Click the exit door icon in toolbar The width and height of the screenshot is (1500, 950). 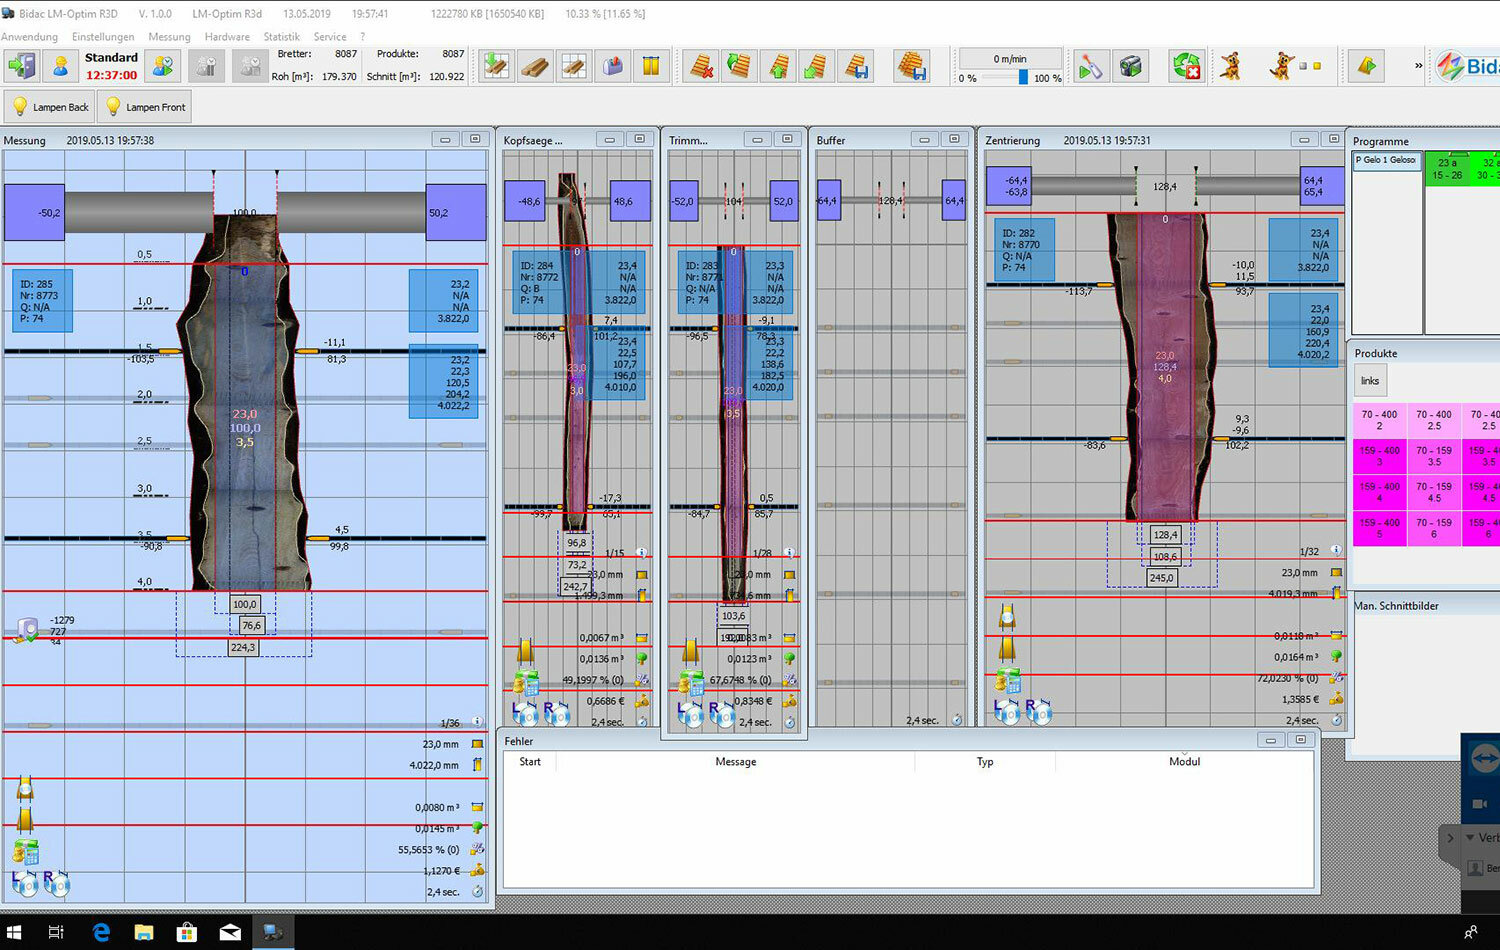click(x=22, y=67)
